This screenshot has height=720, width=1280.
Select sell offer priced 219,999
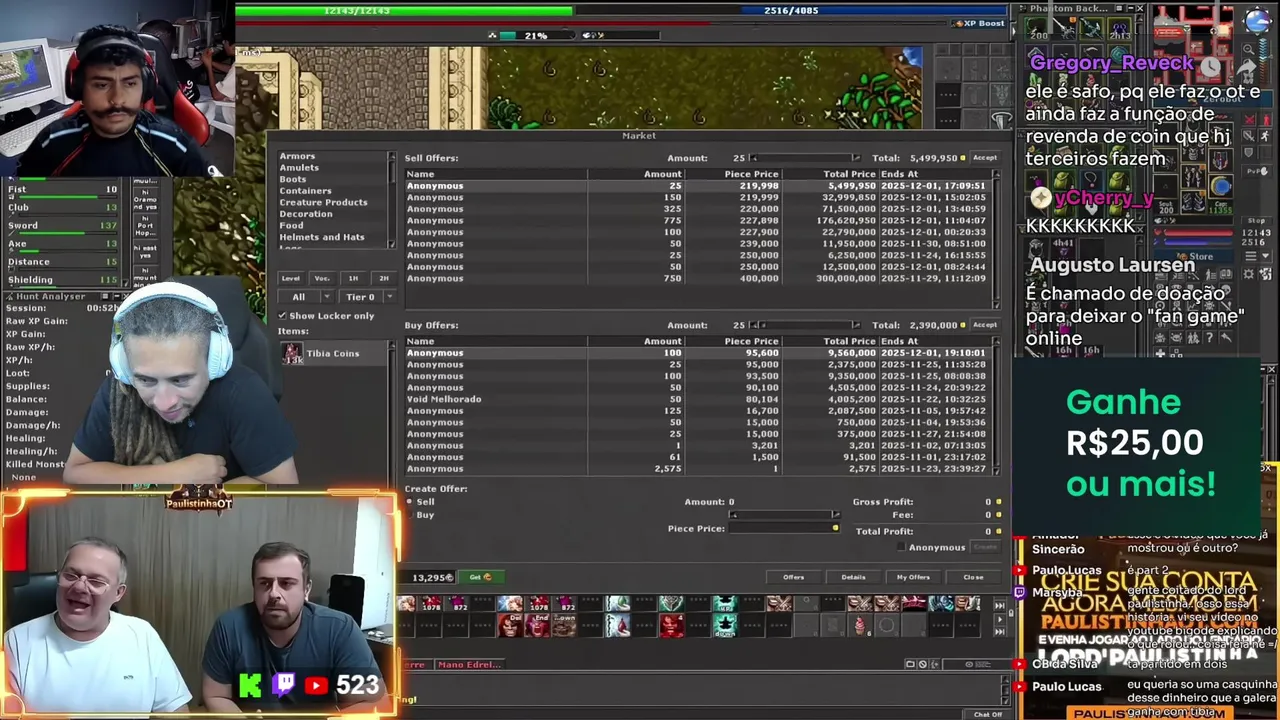[697, 197]
